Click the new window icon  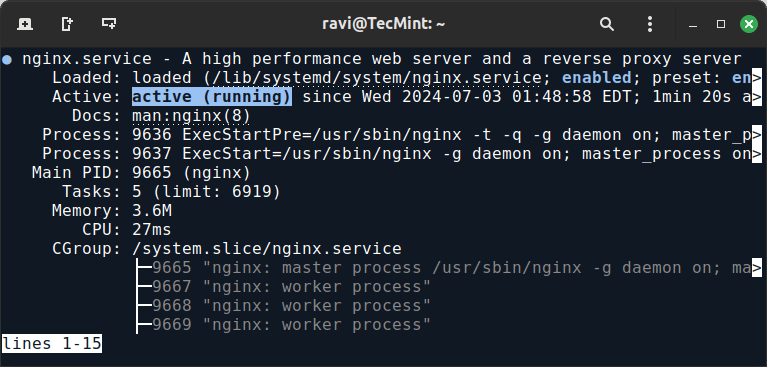pos(67,23)
